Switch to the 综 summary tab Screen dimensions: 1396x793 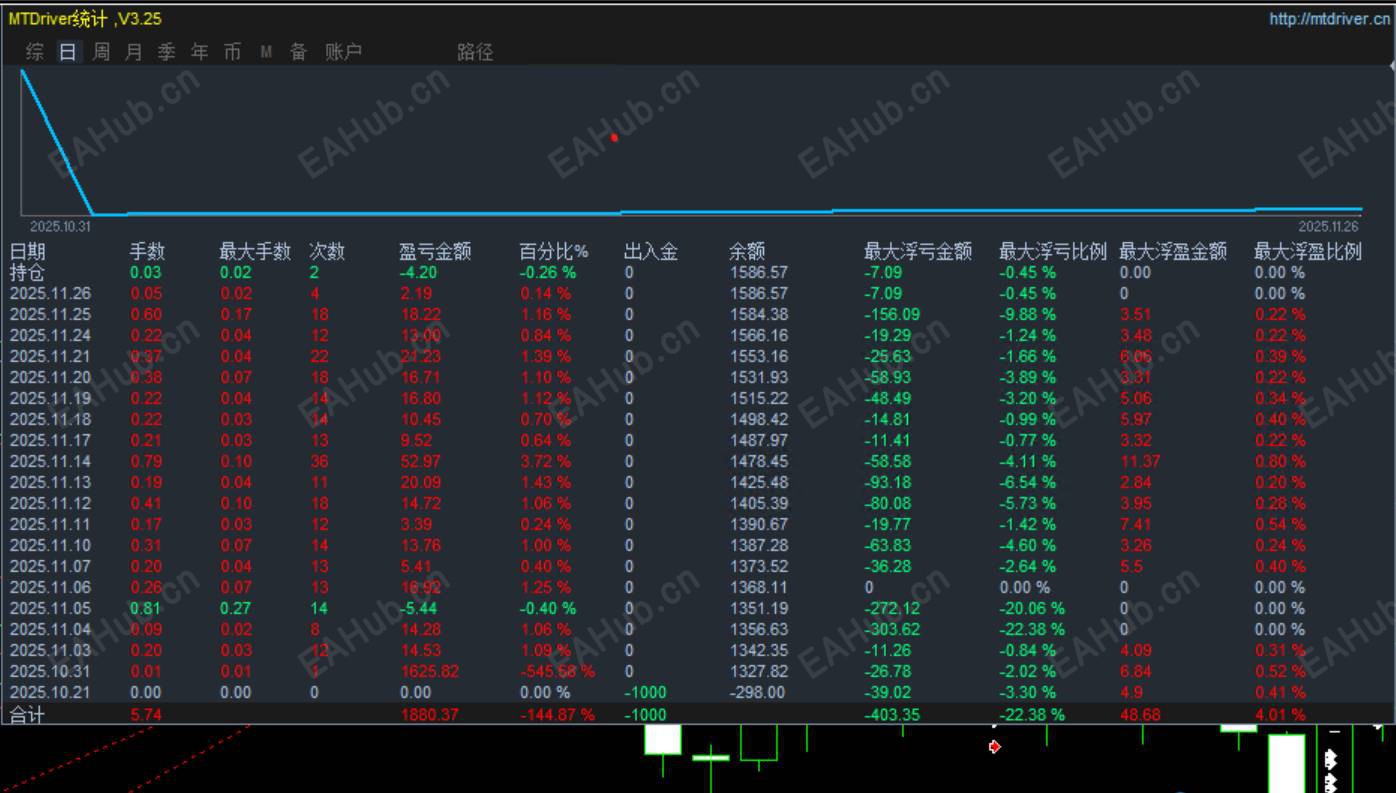pos(35,52)
